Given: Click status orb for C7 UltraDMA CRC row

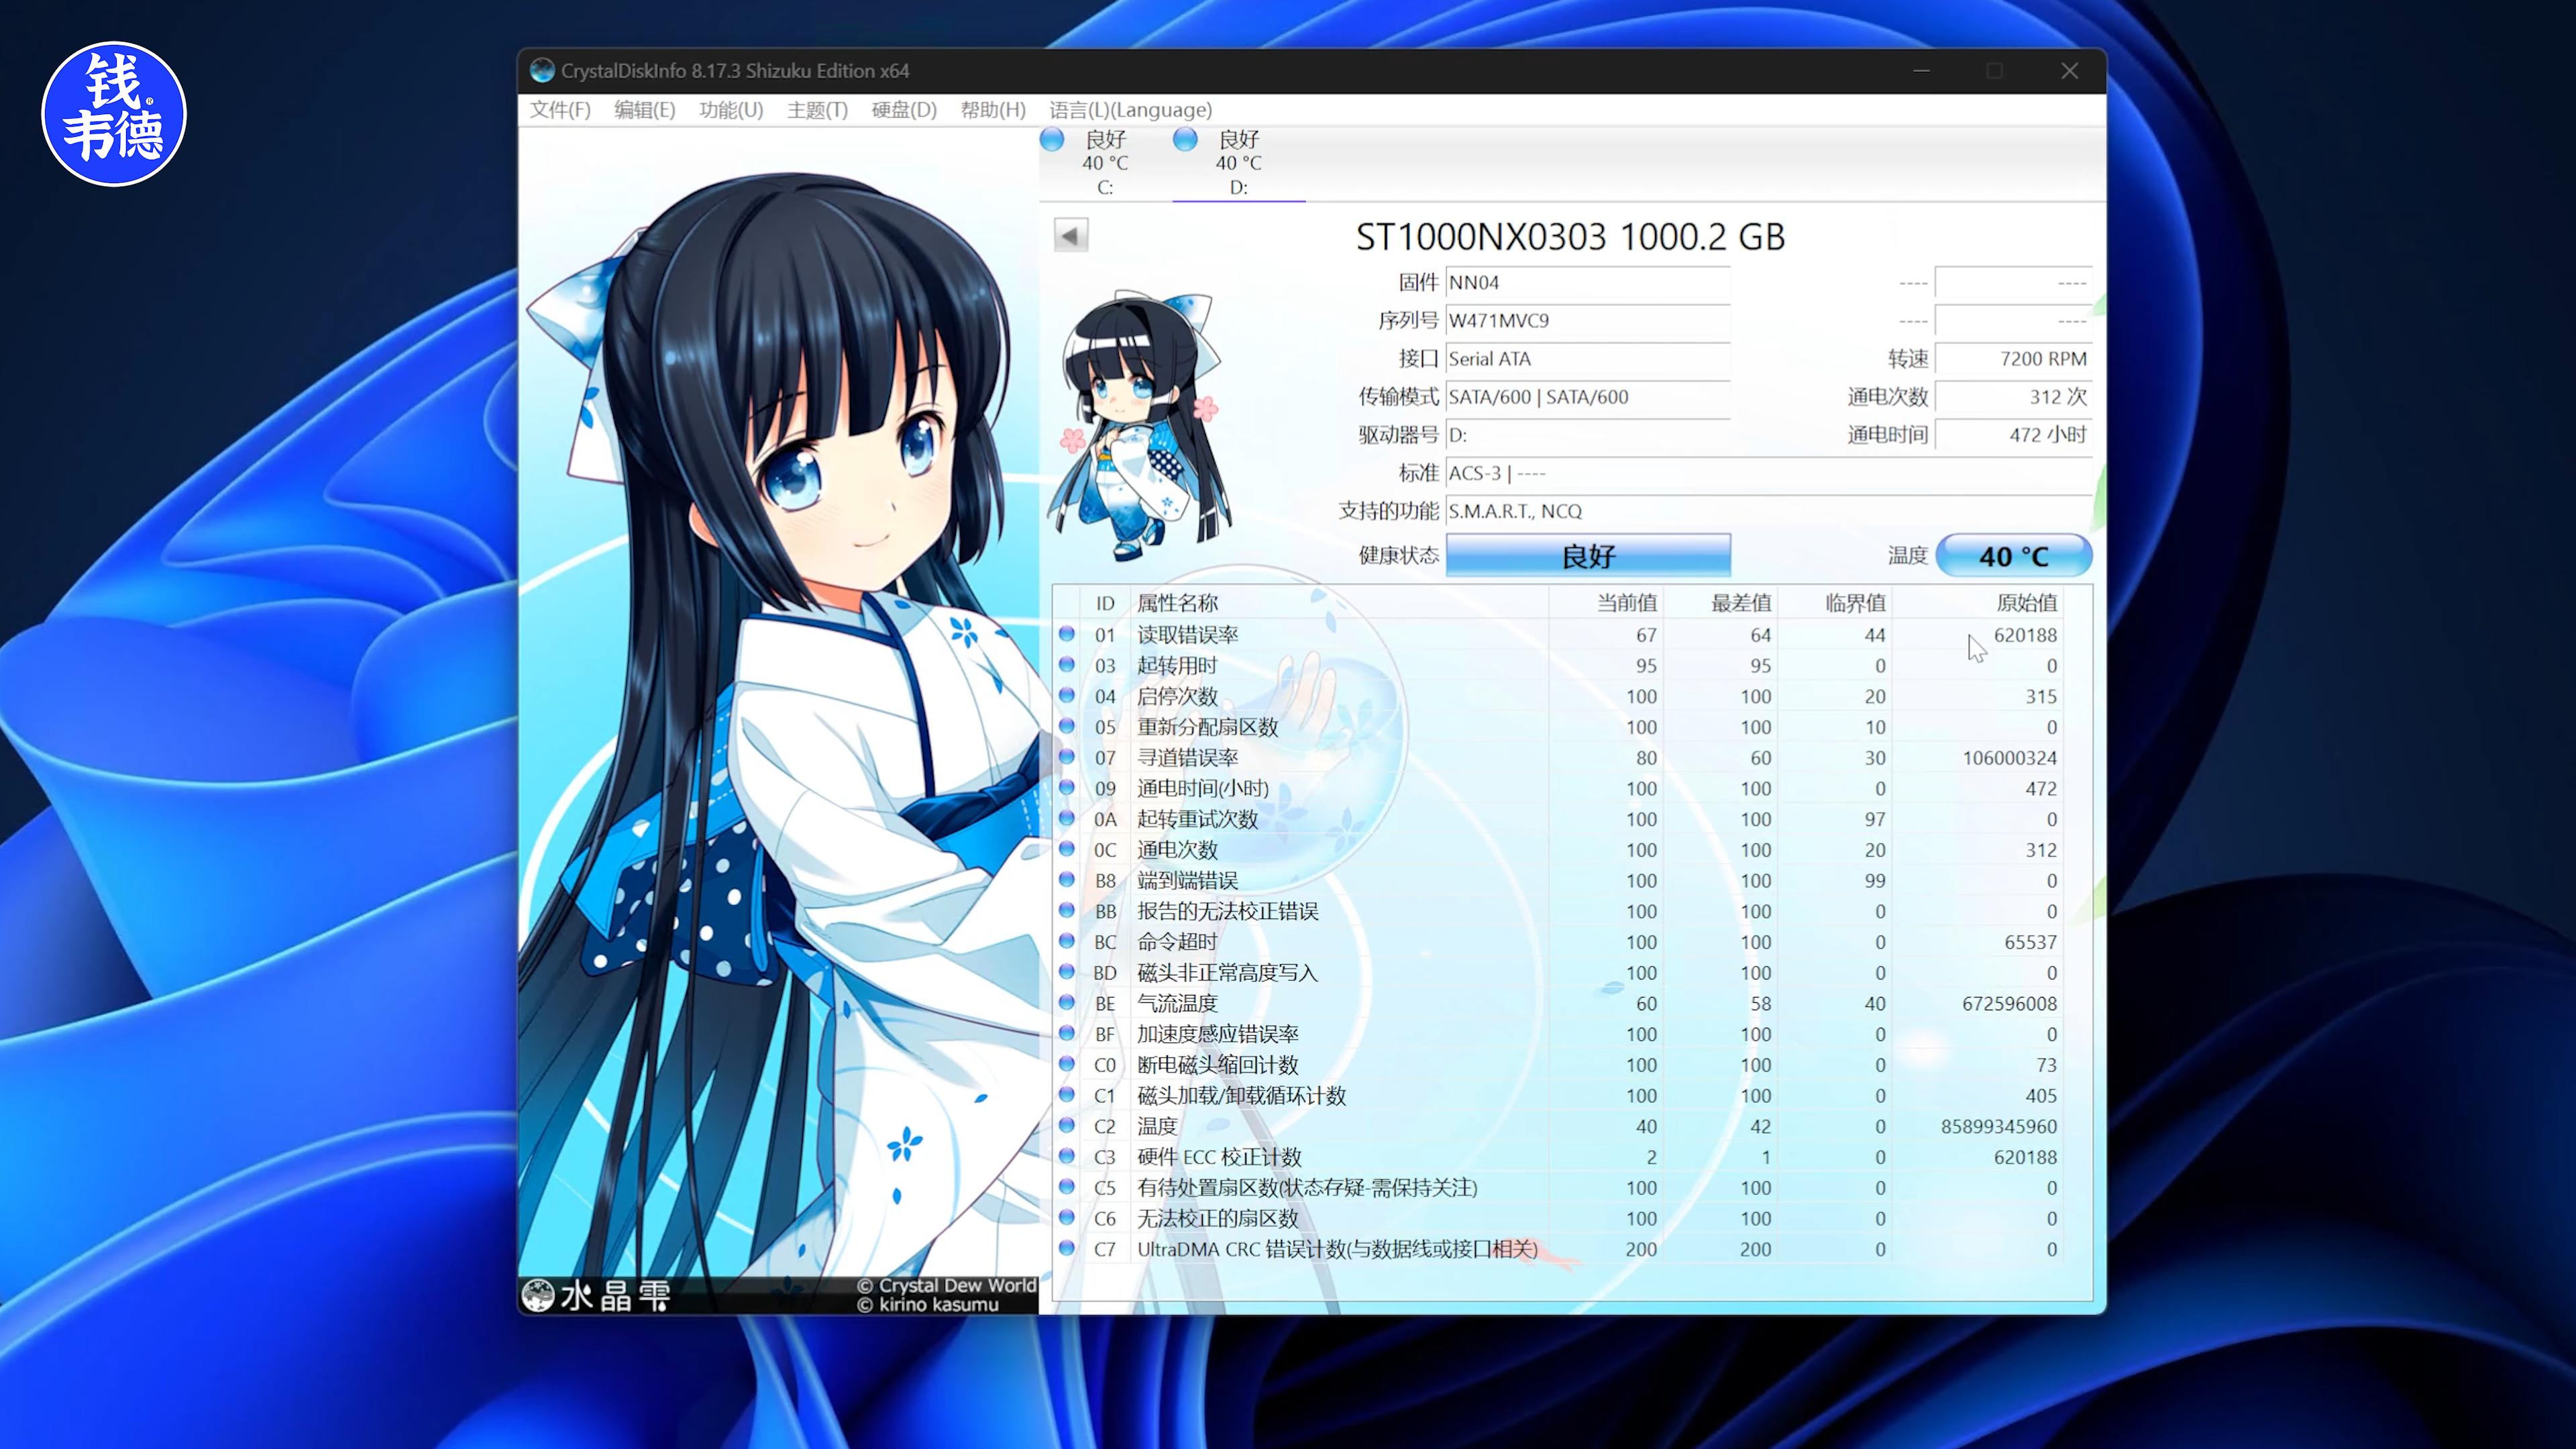Looking at the screenshot, I should point(1066,1248).
